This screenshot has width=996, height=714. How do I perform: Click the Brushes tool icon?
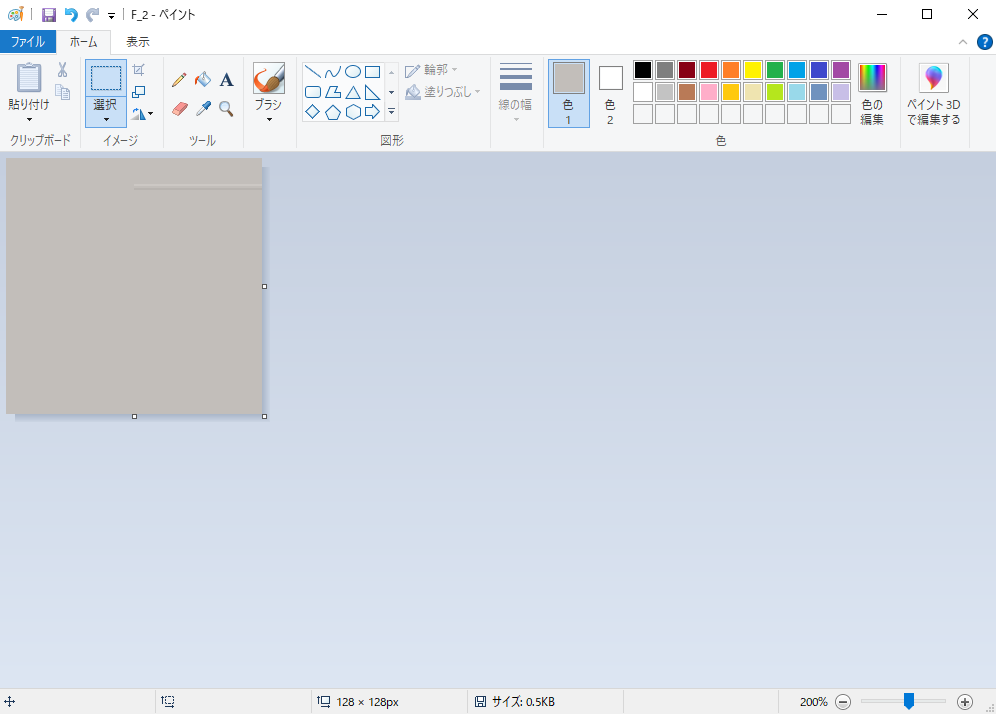[269, 78]
